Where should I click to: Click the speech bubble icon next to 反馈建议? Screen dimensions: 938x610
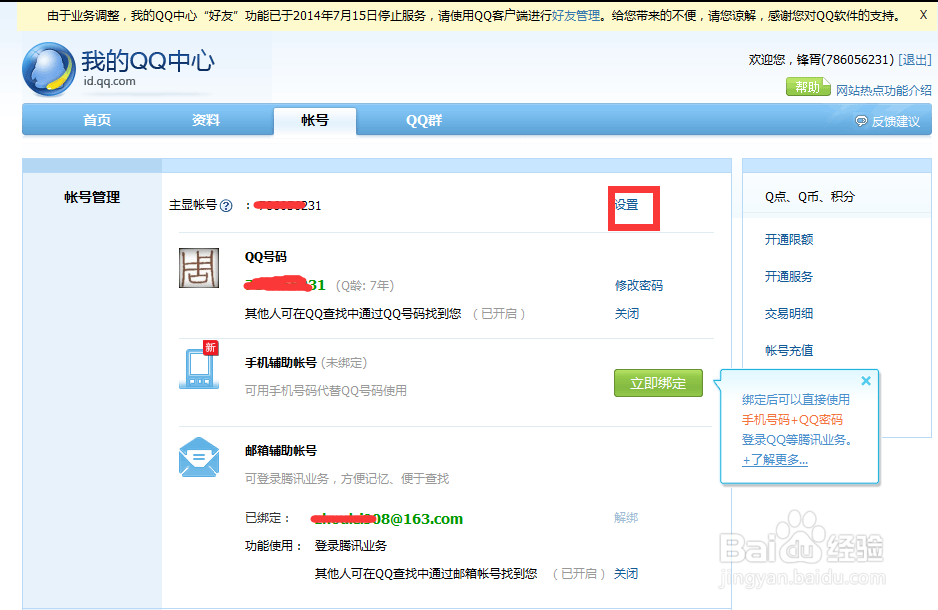[859, 119]
